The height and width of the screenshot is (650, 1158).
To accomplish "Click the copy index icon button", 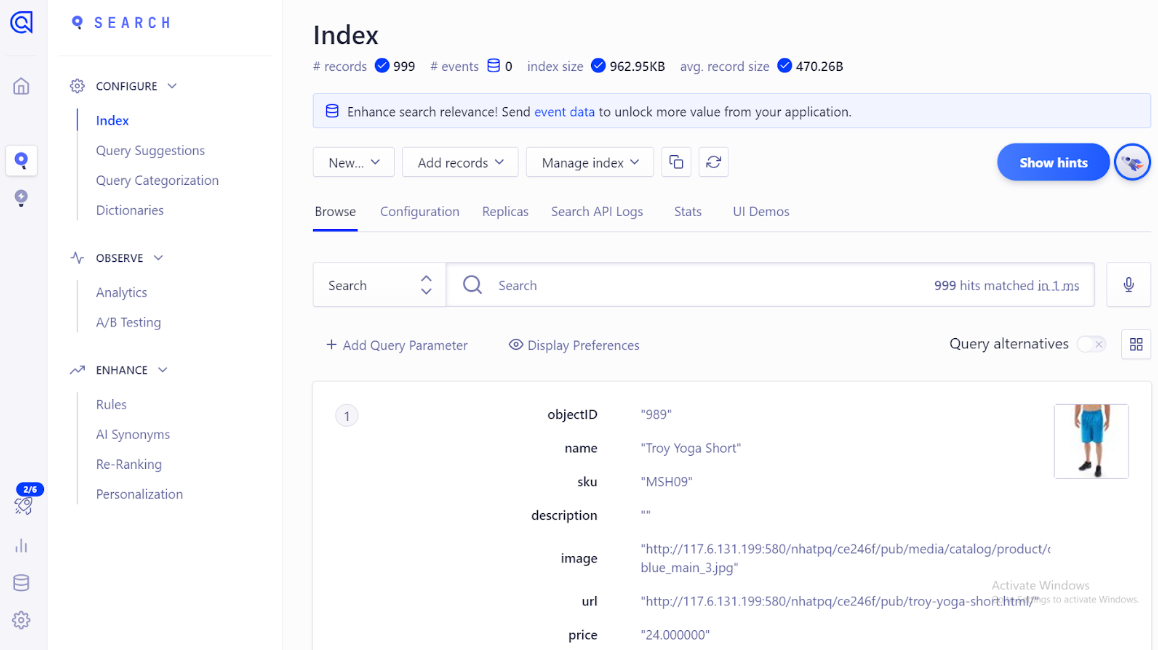I will click(677, 162).
